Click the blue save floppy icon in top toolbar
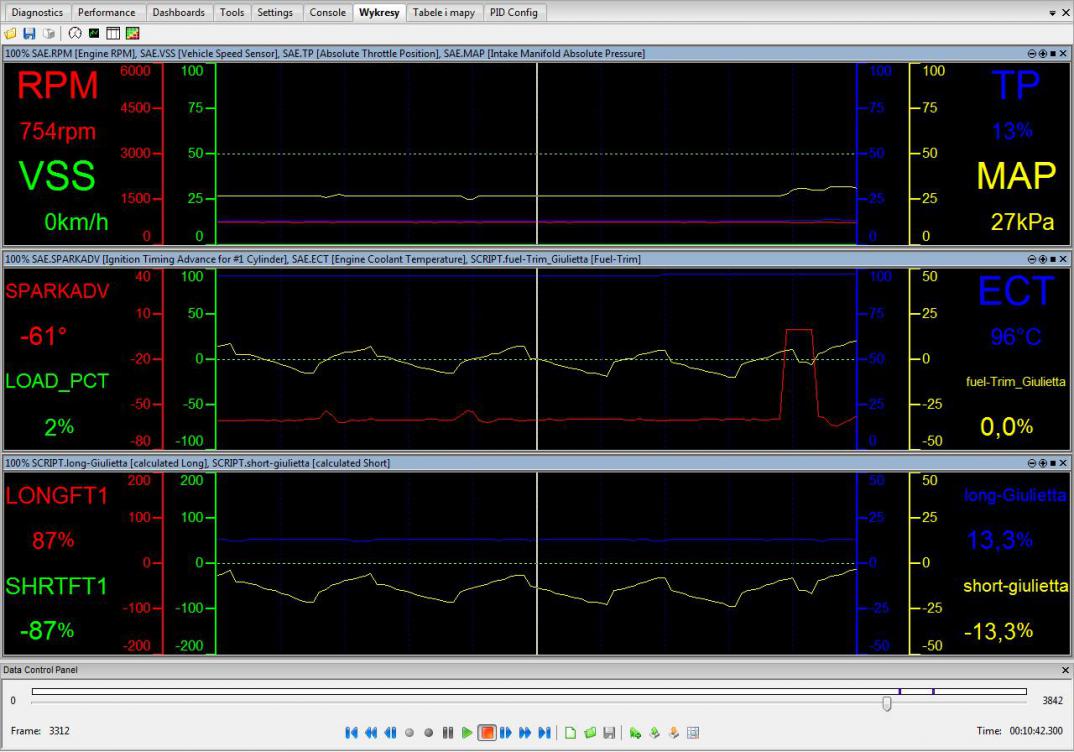Image resolution: width=1074 pixels, height=752 pixels. click(x=29, y=33)
